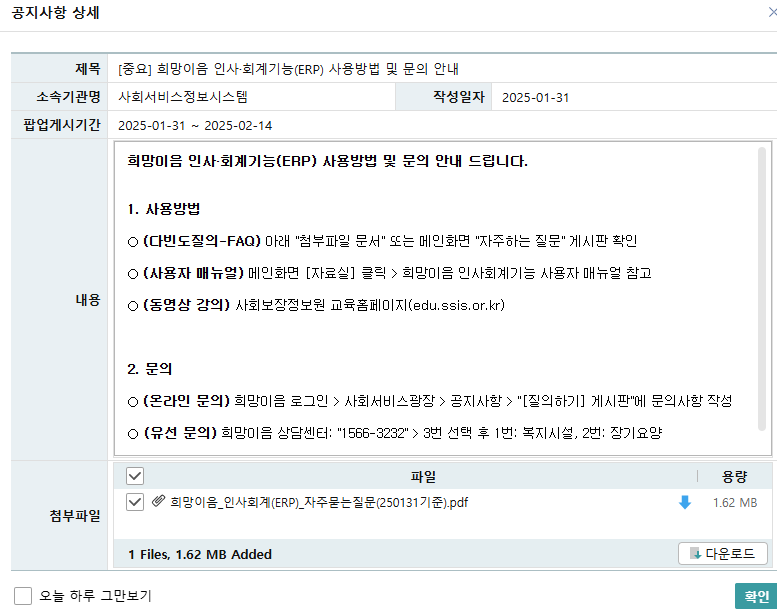
Task: Click the content area vertical scrollbar
Action: [762, 289]
